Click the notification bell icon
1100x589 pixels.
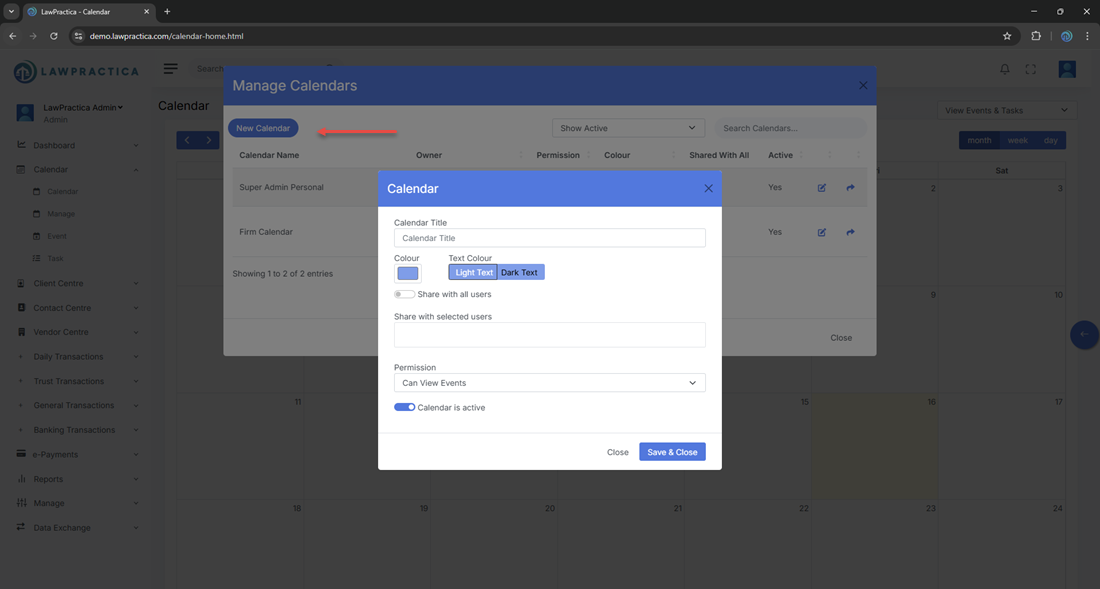(x=1004, y=69)
